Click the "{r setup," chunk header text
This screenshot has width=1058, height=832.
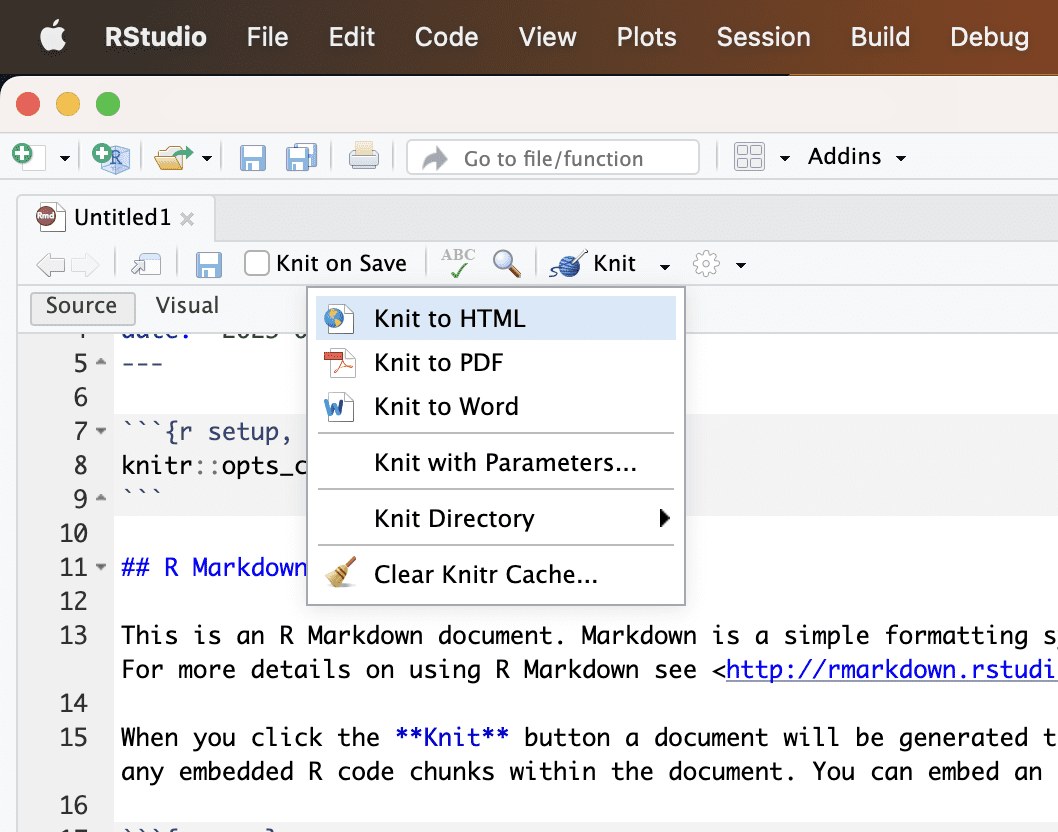(x=228, y=432)
